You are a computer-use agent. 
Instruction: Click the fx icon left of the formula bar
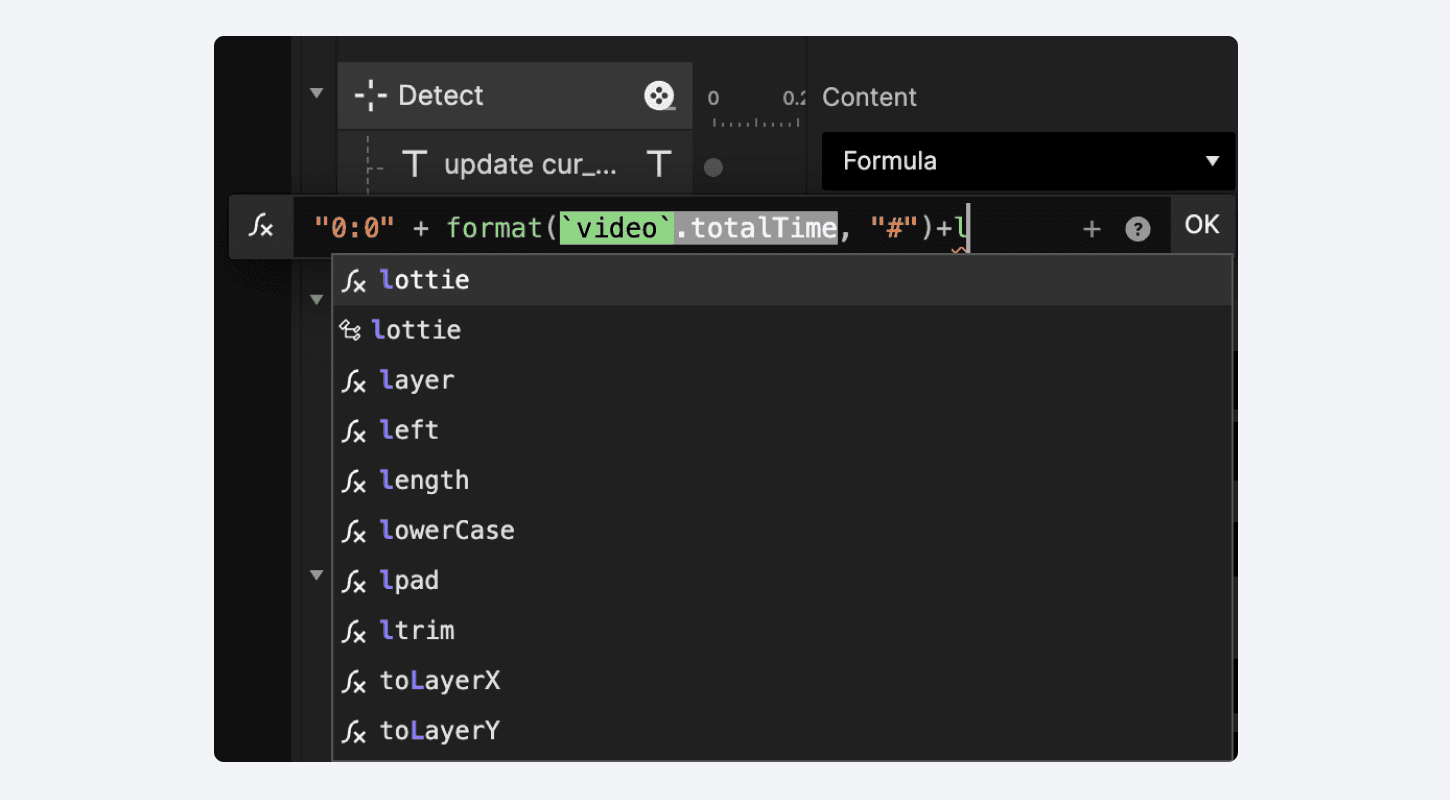pyautogui.click(x=261, y=226)
